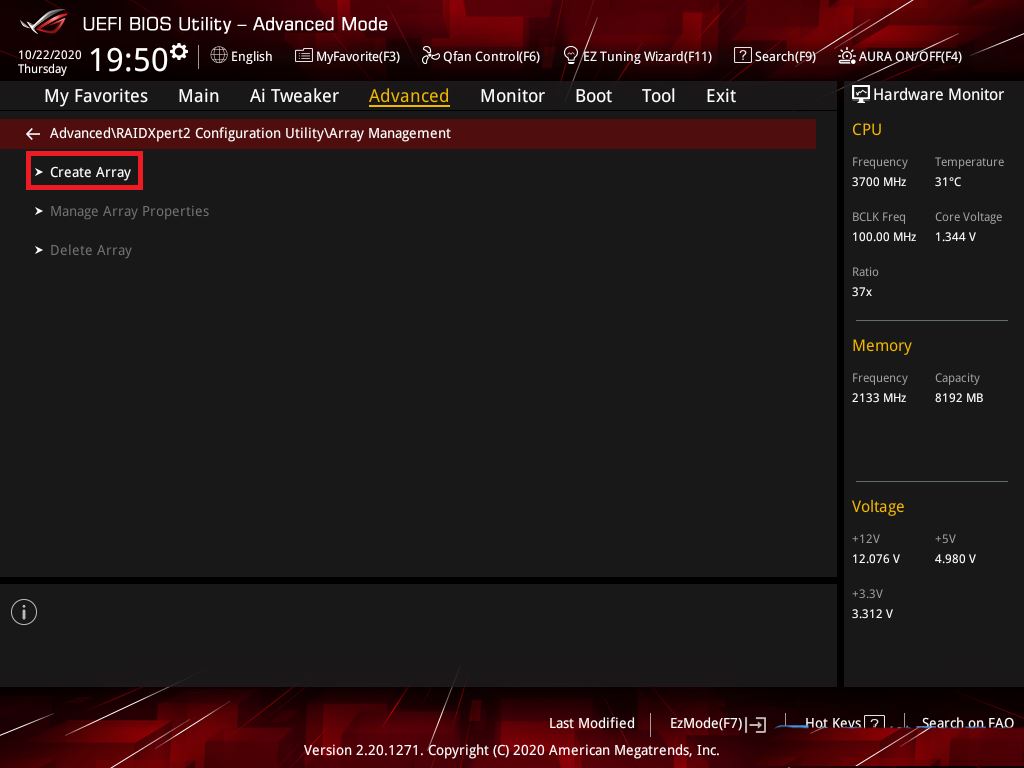This screenshot has width=1024, height=768.
Task: Click CPU frequency value 3700 MHz
Action: point(878,182)
